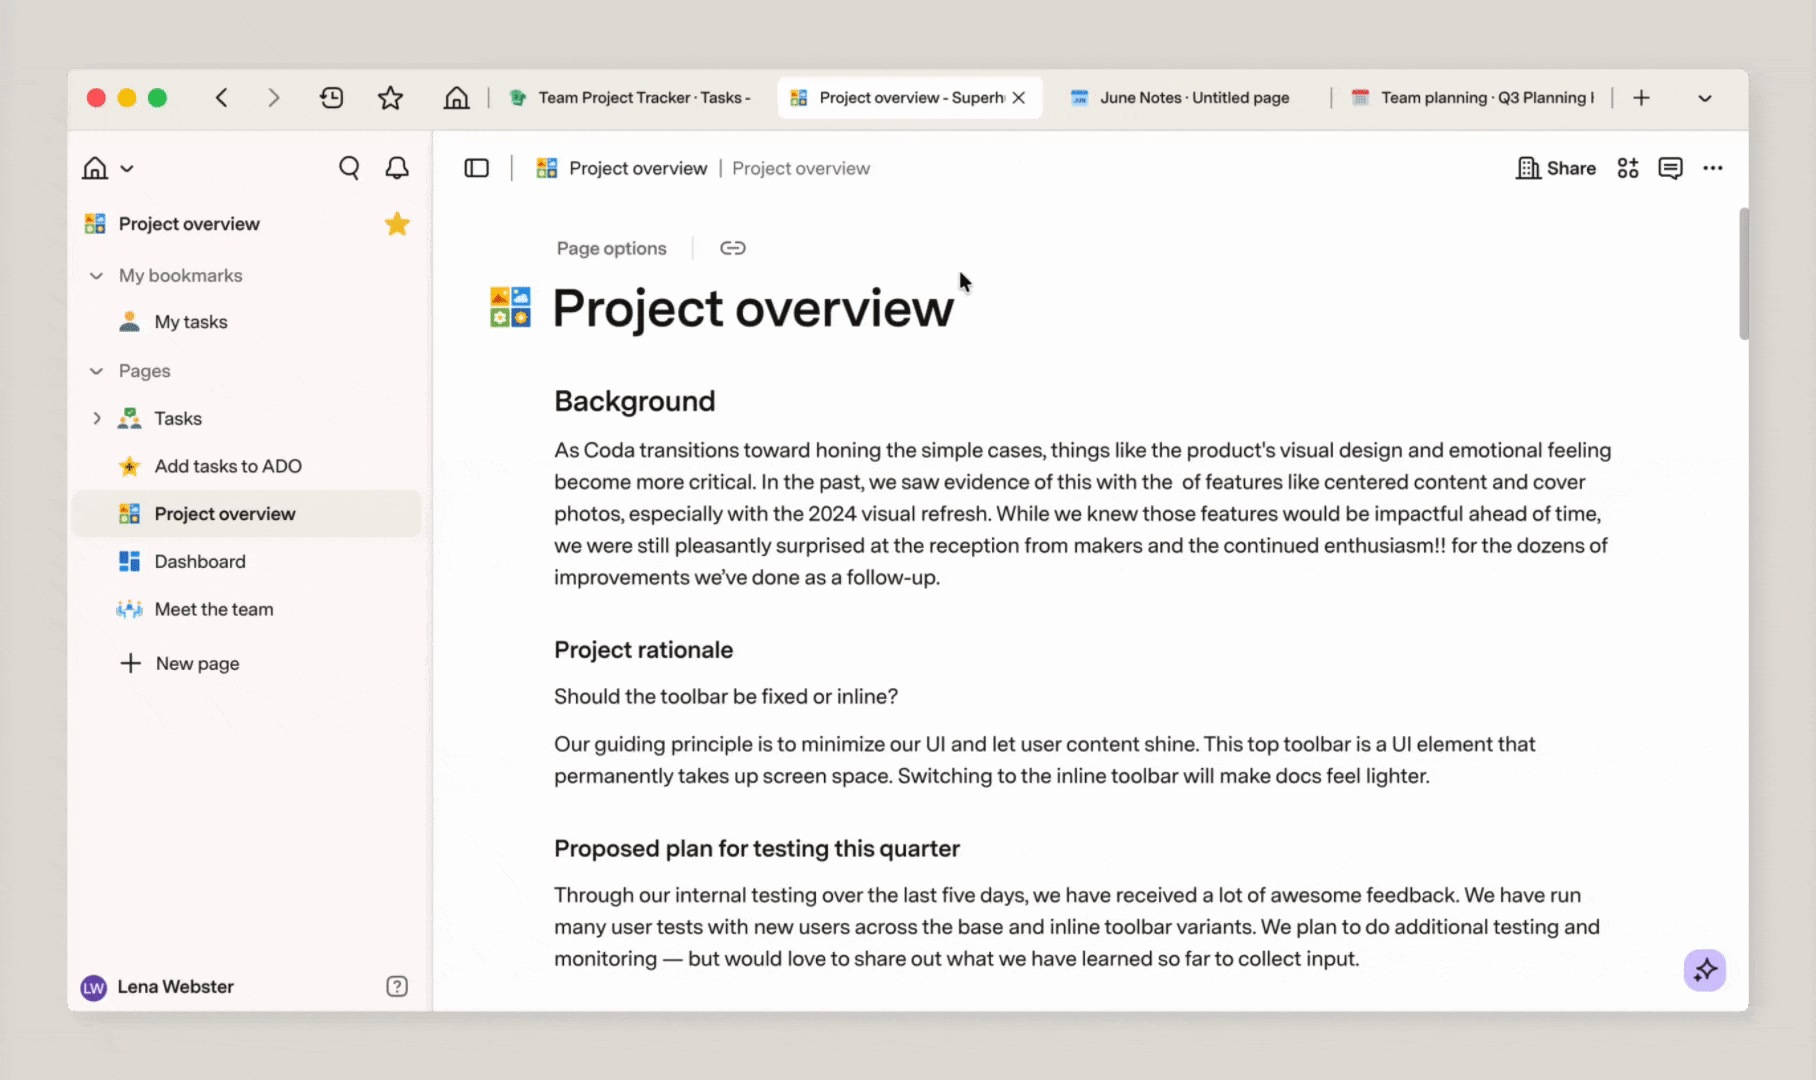Open the history clock icon
Image resolution: width=1816 pixels, height=1080 pixels.
point(331,97)
